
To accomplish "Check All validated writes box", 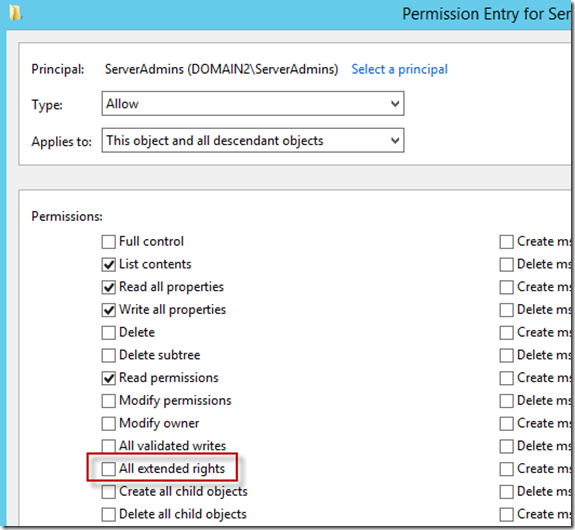I will tap(109, 446).
